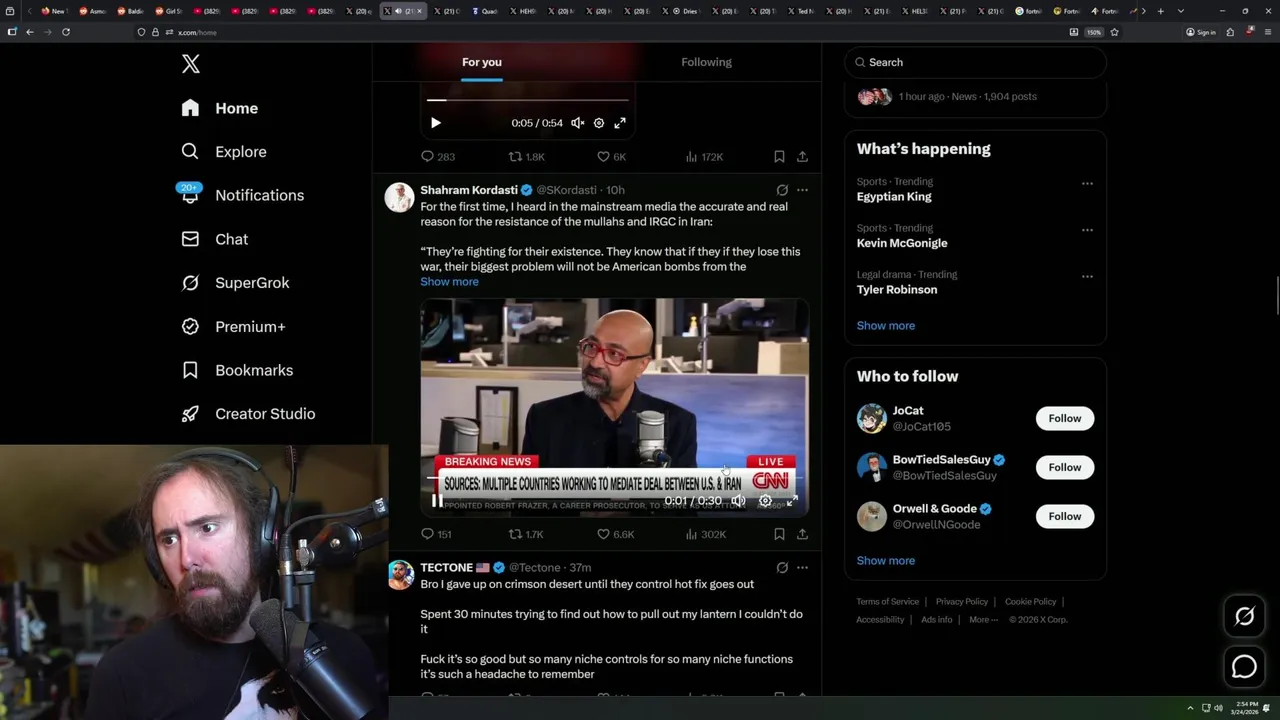Open the floating Grok button
The width and height of the screenshot is (1280, 720).
(1244, 617)
